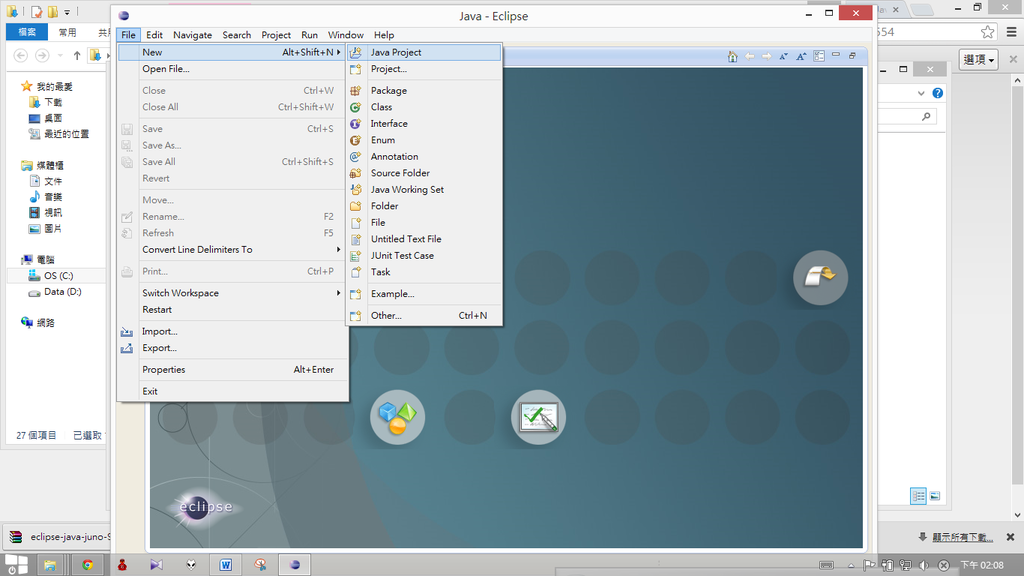The height and width of the screenshot is (576, 1024).
Task: Open the Workbench via the arrow icon
Action: coord(820,277)
